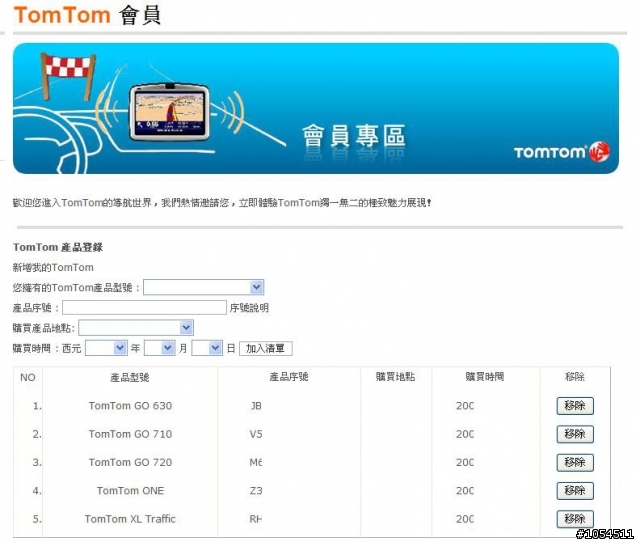Click the TomTom logo in the banner
The width and height of the screenshot is (640, 542).
(562, 152)
